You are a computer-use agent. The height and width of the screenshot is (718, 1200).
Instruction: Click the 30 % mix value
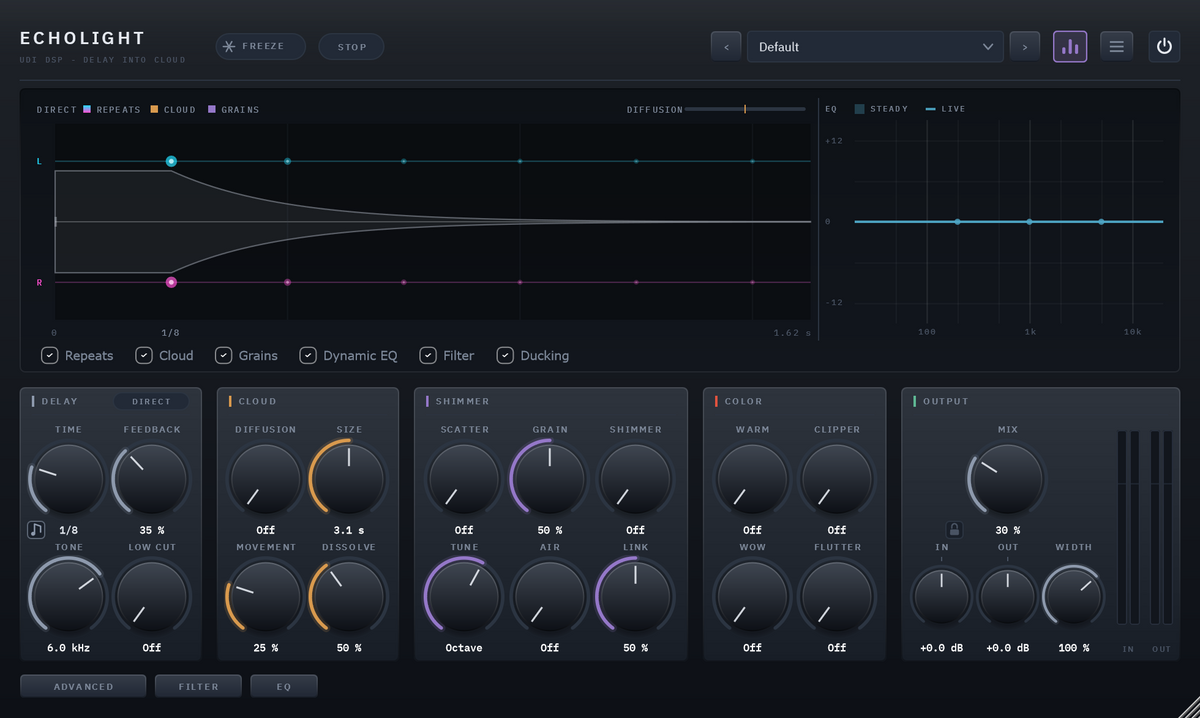tap(1008, 530)
